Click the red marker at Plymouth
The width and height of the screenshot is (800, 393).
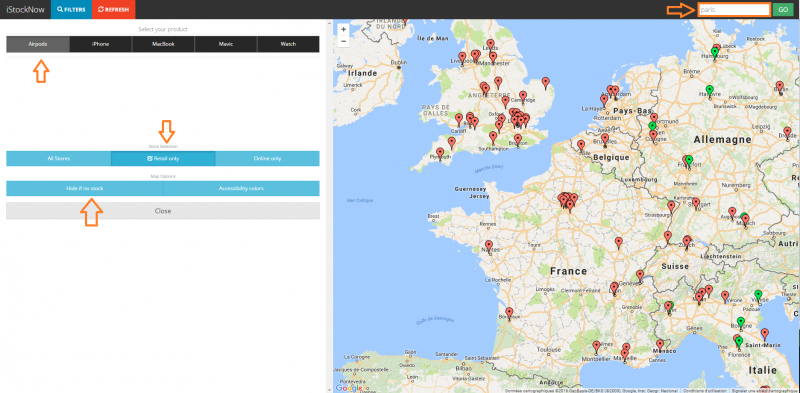coord(440,153)
